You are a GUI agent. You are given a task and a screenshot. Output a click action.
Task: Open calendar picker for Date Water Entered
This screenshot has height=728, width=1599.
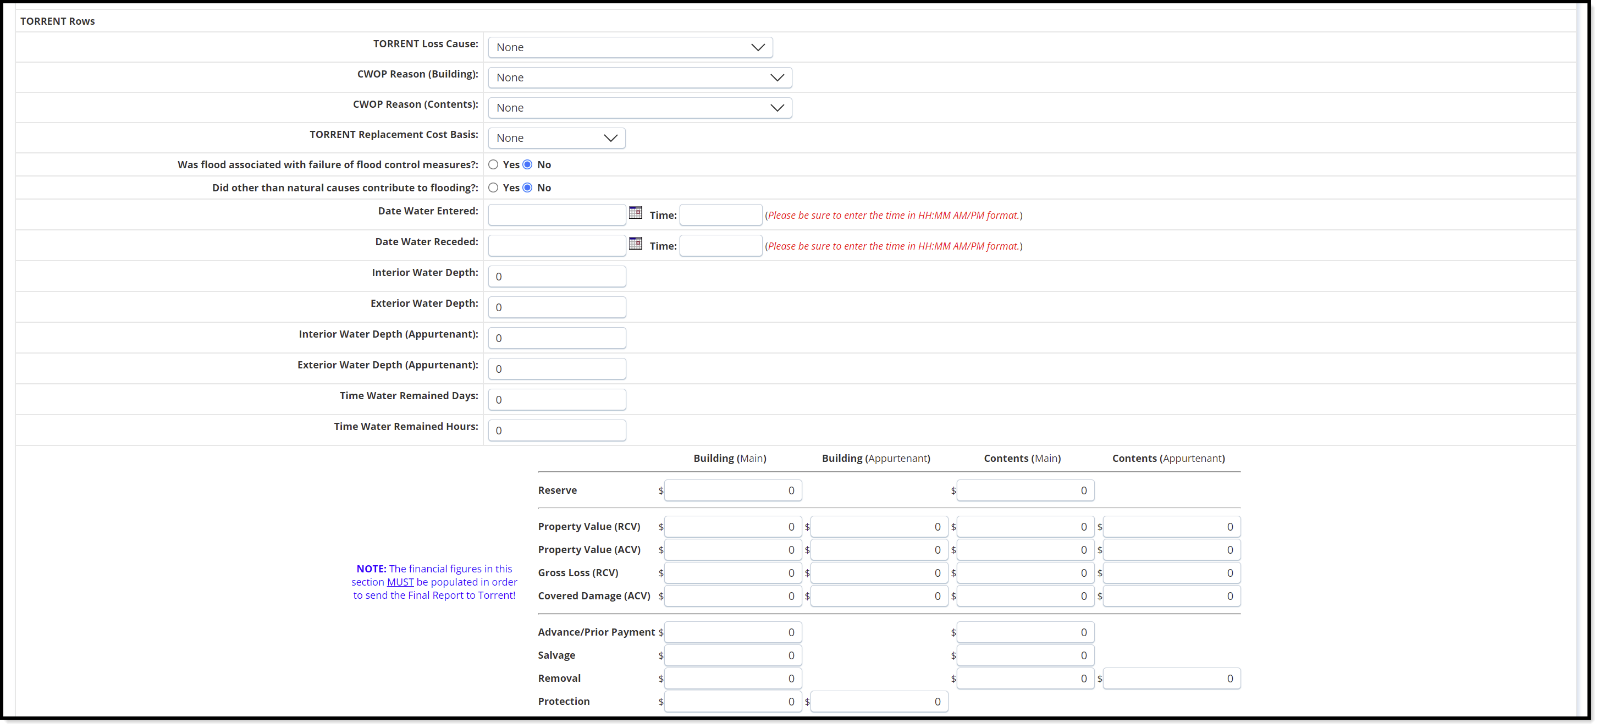click(x=635, y=213)
